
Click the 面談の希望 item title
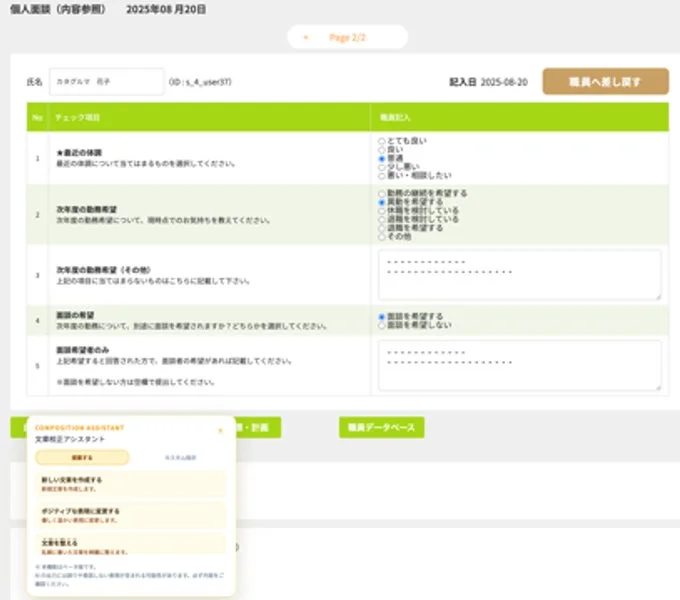coord(75,315)
